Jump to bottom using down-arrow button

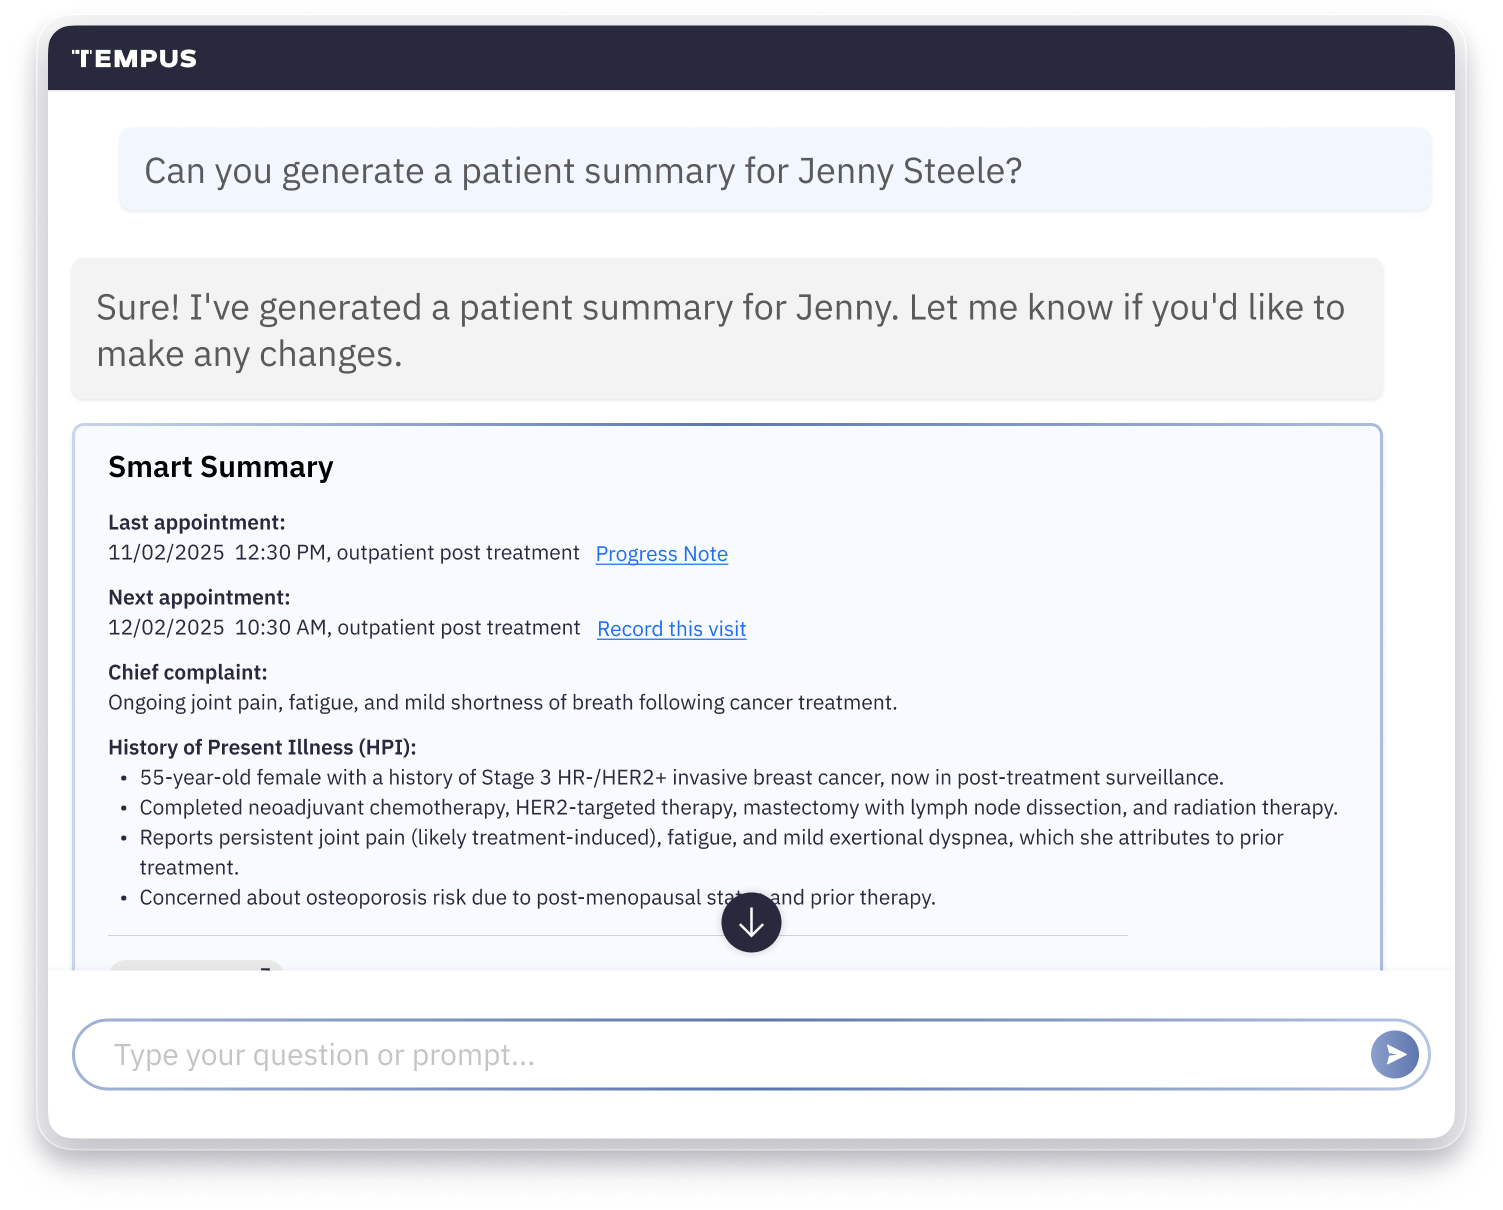[751, 922]
